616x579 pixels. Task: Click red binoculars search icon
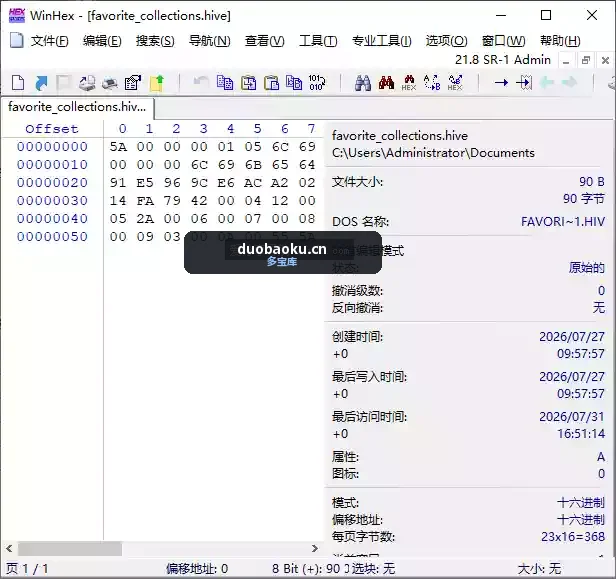(x=386, y=83)
